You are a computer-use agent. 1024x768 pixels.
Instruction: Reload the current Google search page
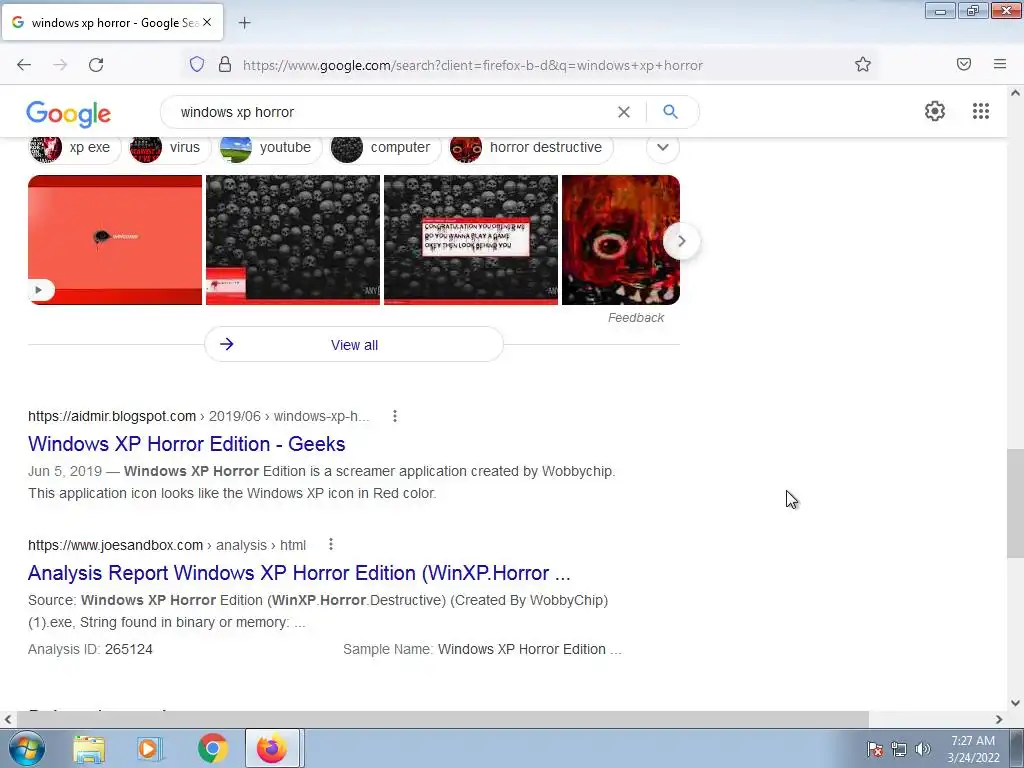[96, 65]
